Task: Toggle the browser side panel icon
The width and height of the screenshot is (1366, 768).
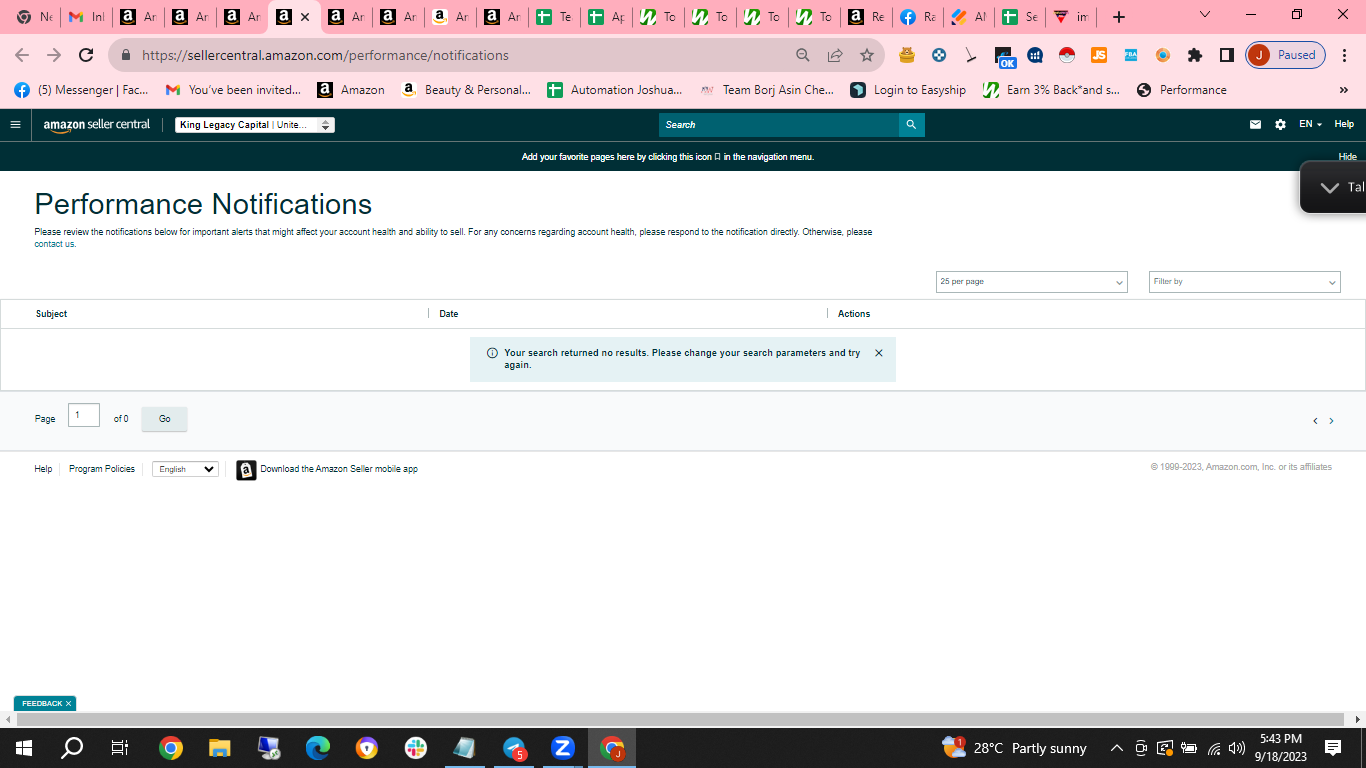Action: (1227, 55)
